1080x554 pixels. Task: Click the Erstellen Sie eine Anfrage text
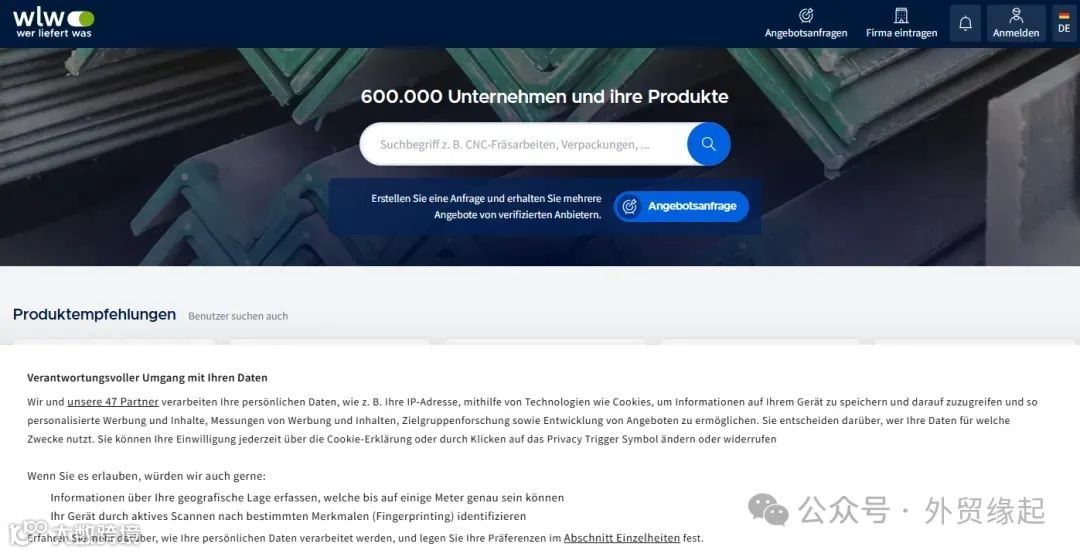coord(486,206)
